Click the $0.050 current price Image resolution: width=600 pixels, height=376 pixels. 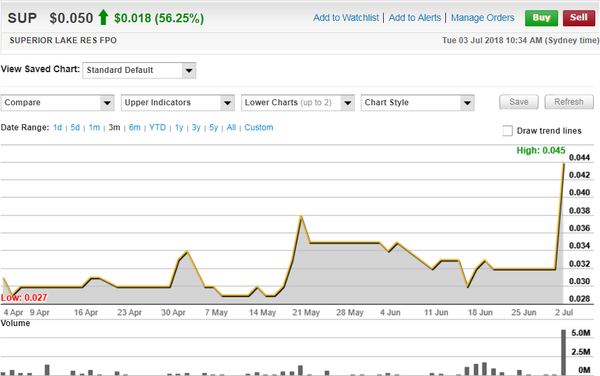tap(71, 18)
